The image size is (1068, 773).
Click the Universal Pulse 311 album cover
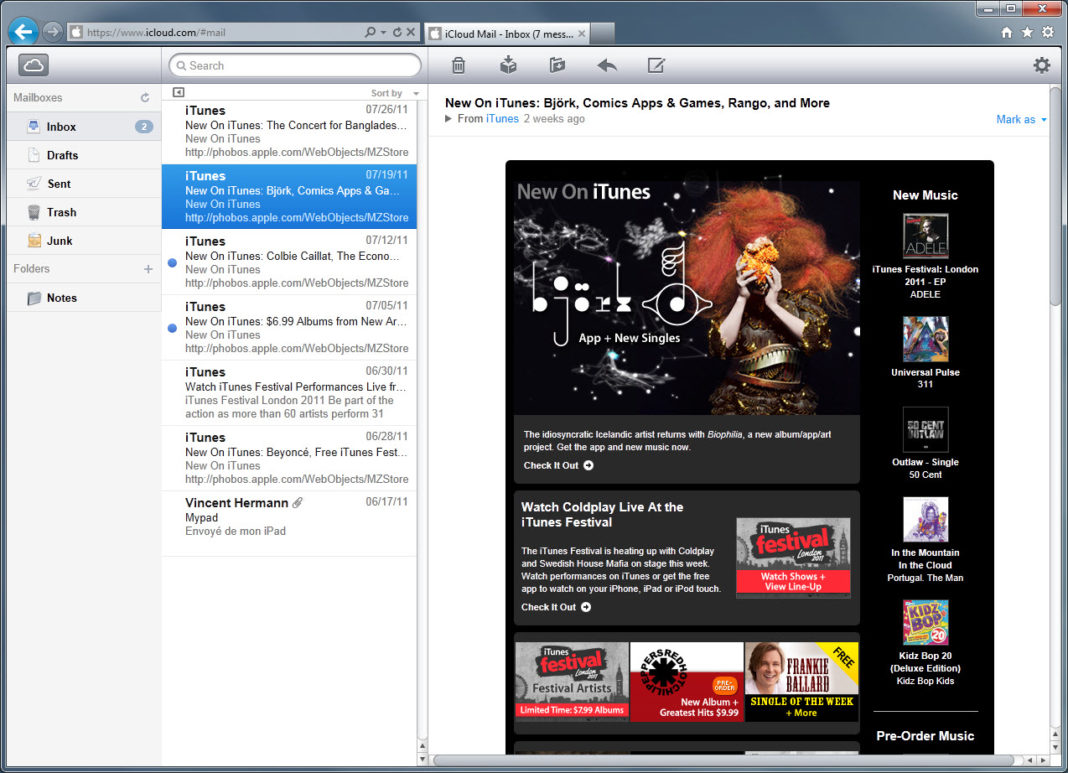pos(925,338)
